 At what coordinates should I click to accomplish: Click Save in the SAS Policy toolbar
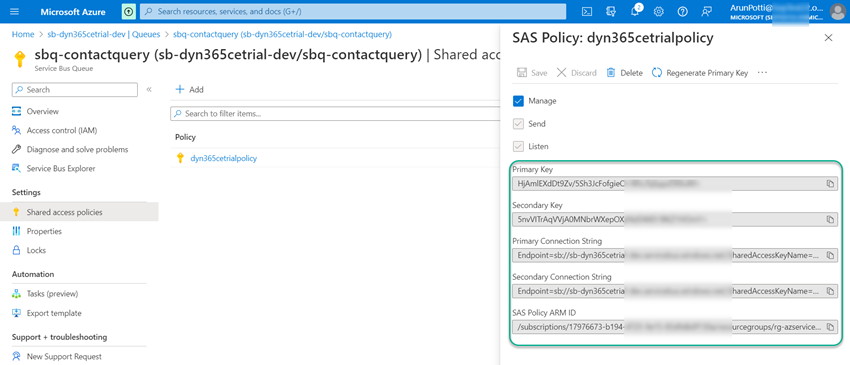(532, 73)
